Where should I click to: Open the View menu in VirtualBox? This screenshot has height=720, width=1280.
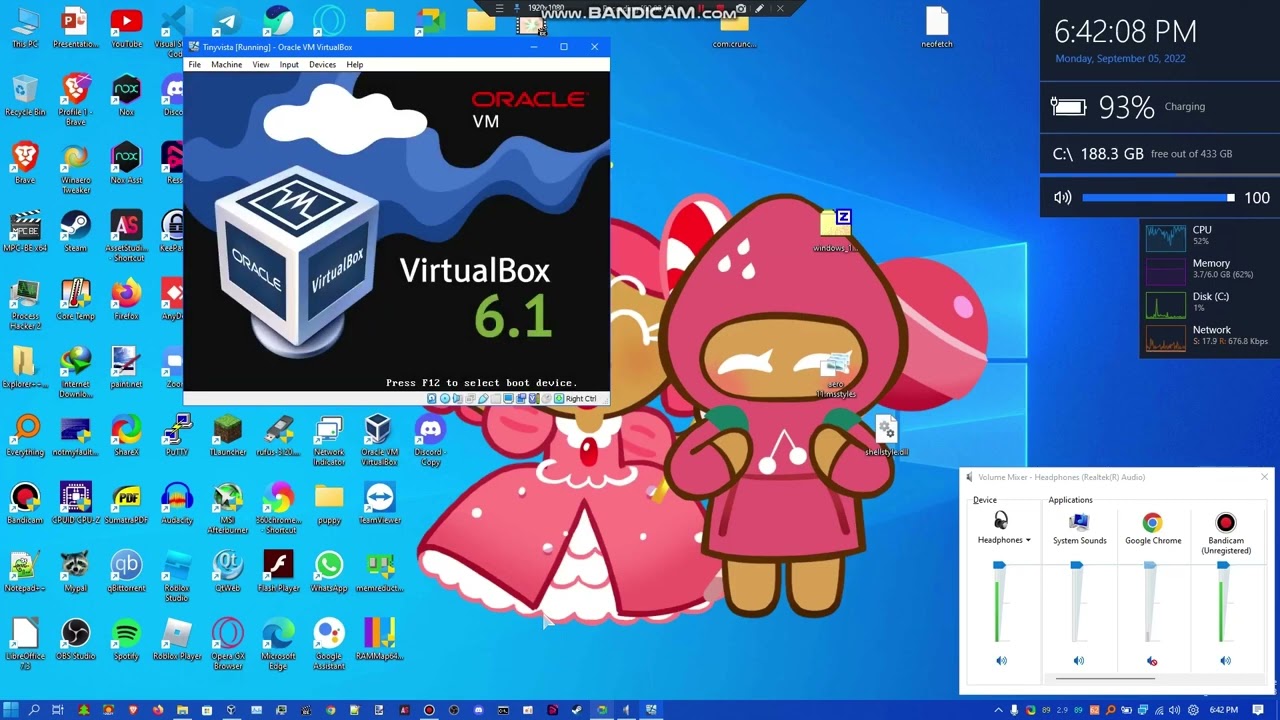pos(260,64)
